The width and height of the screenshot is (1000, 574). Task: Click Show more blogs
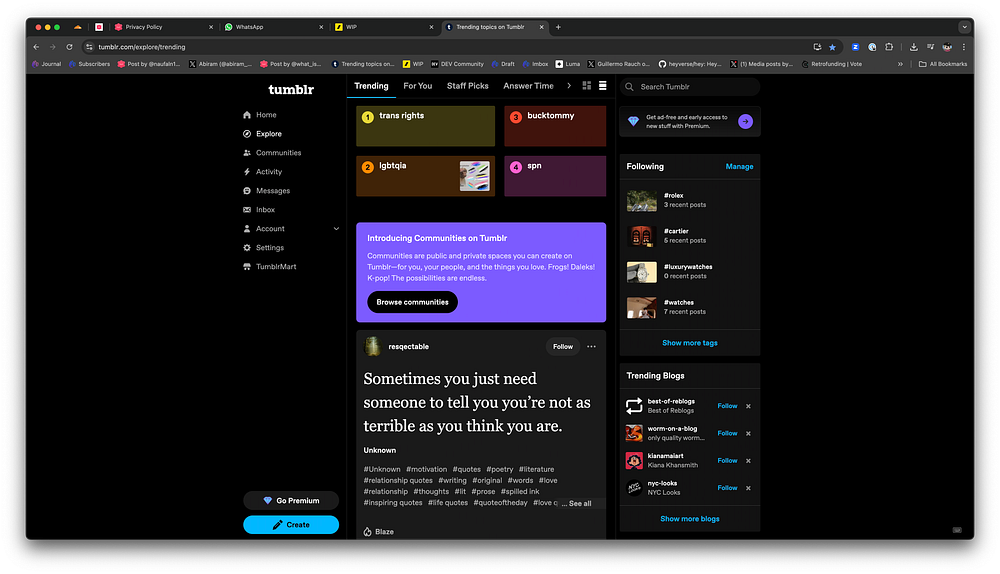coord(689,519)
